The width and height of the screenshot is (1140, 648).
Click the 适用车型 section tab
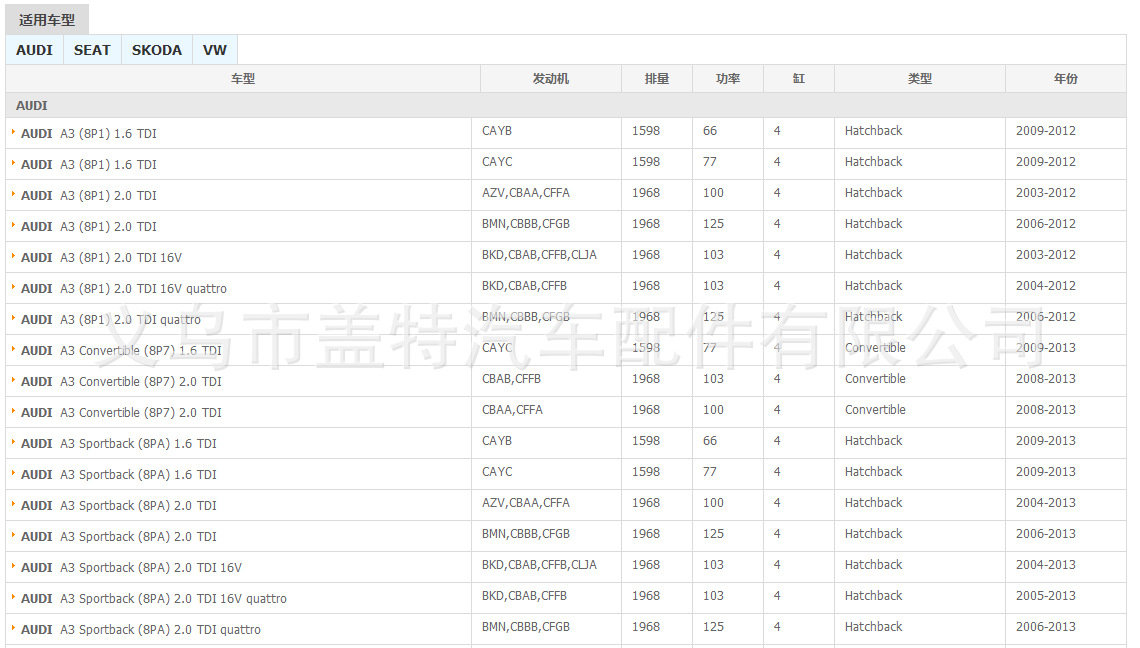pyautogui.click(x=47, y=20)
